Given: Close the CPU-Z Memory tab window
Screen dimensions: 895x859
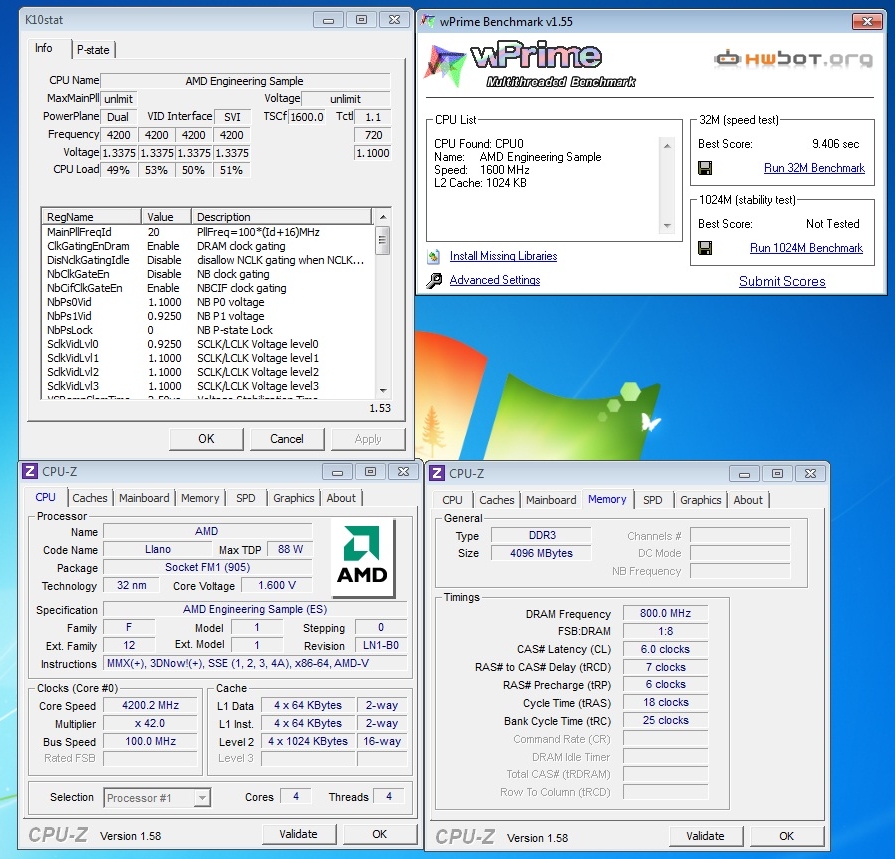Looking at the screenshot, I should pos(810,474).
